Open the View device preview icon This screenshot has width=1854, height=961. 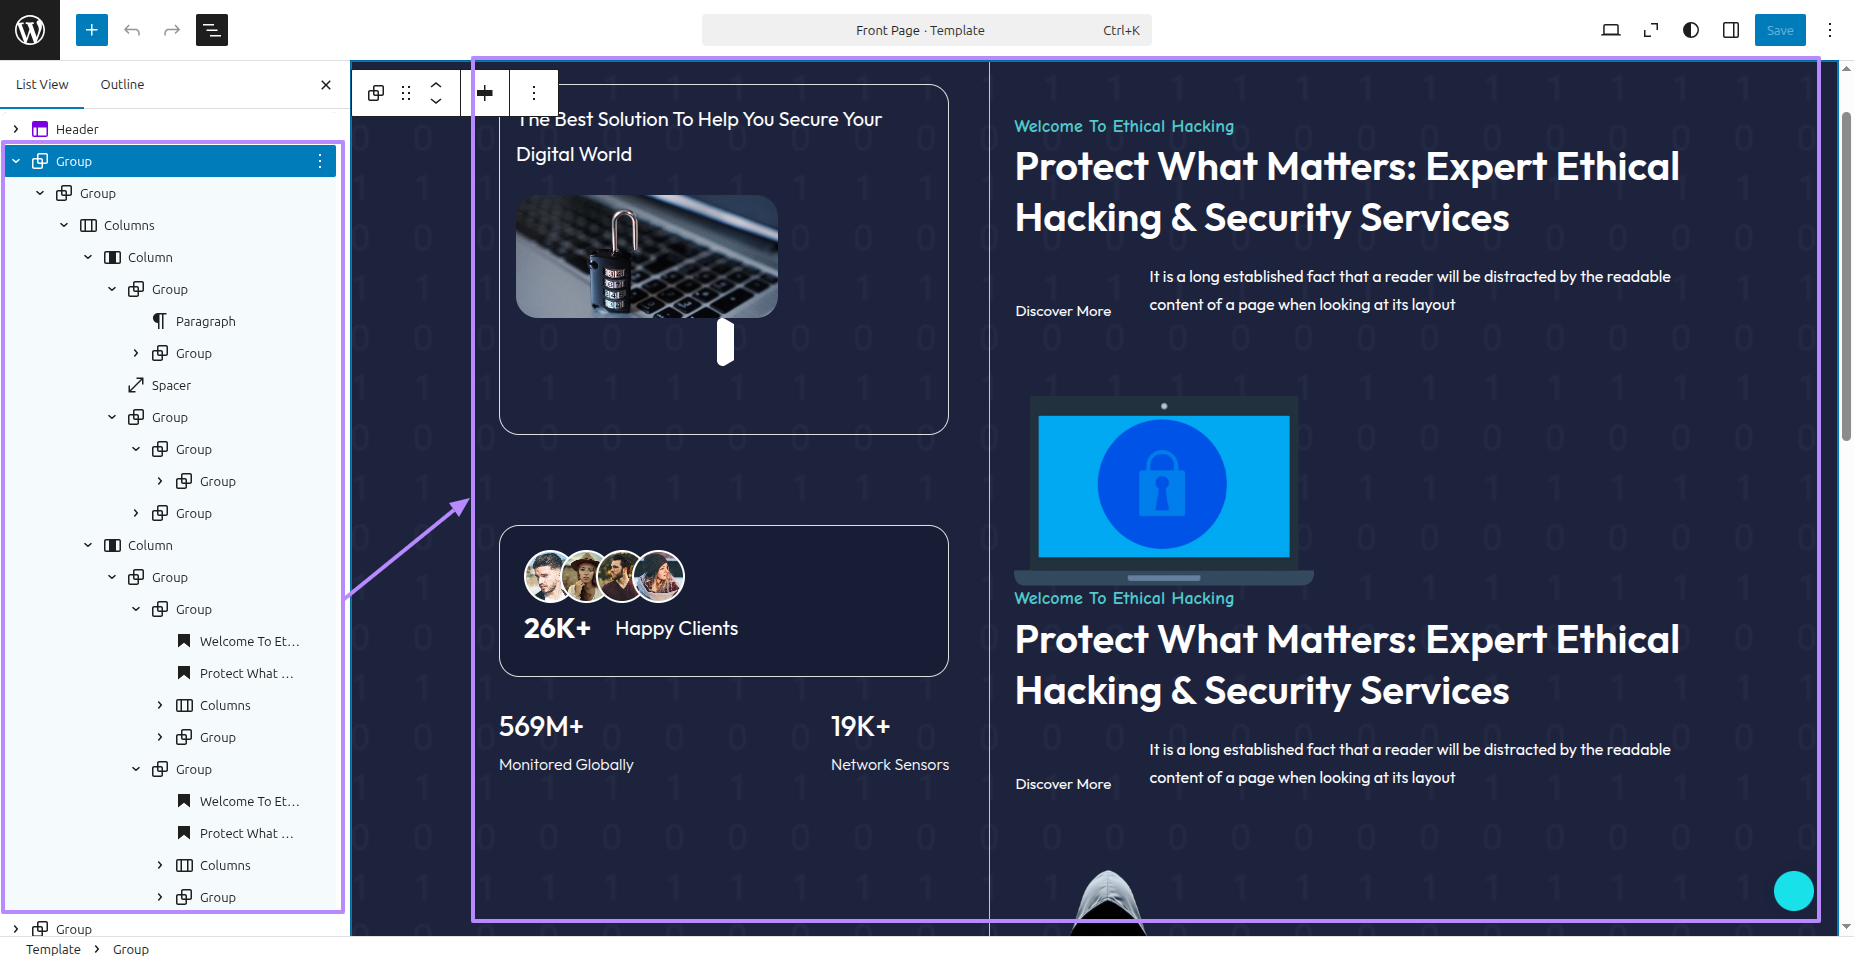tap(1611, 30)
